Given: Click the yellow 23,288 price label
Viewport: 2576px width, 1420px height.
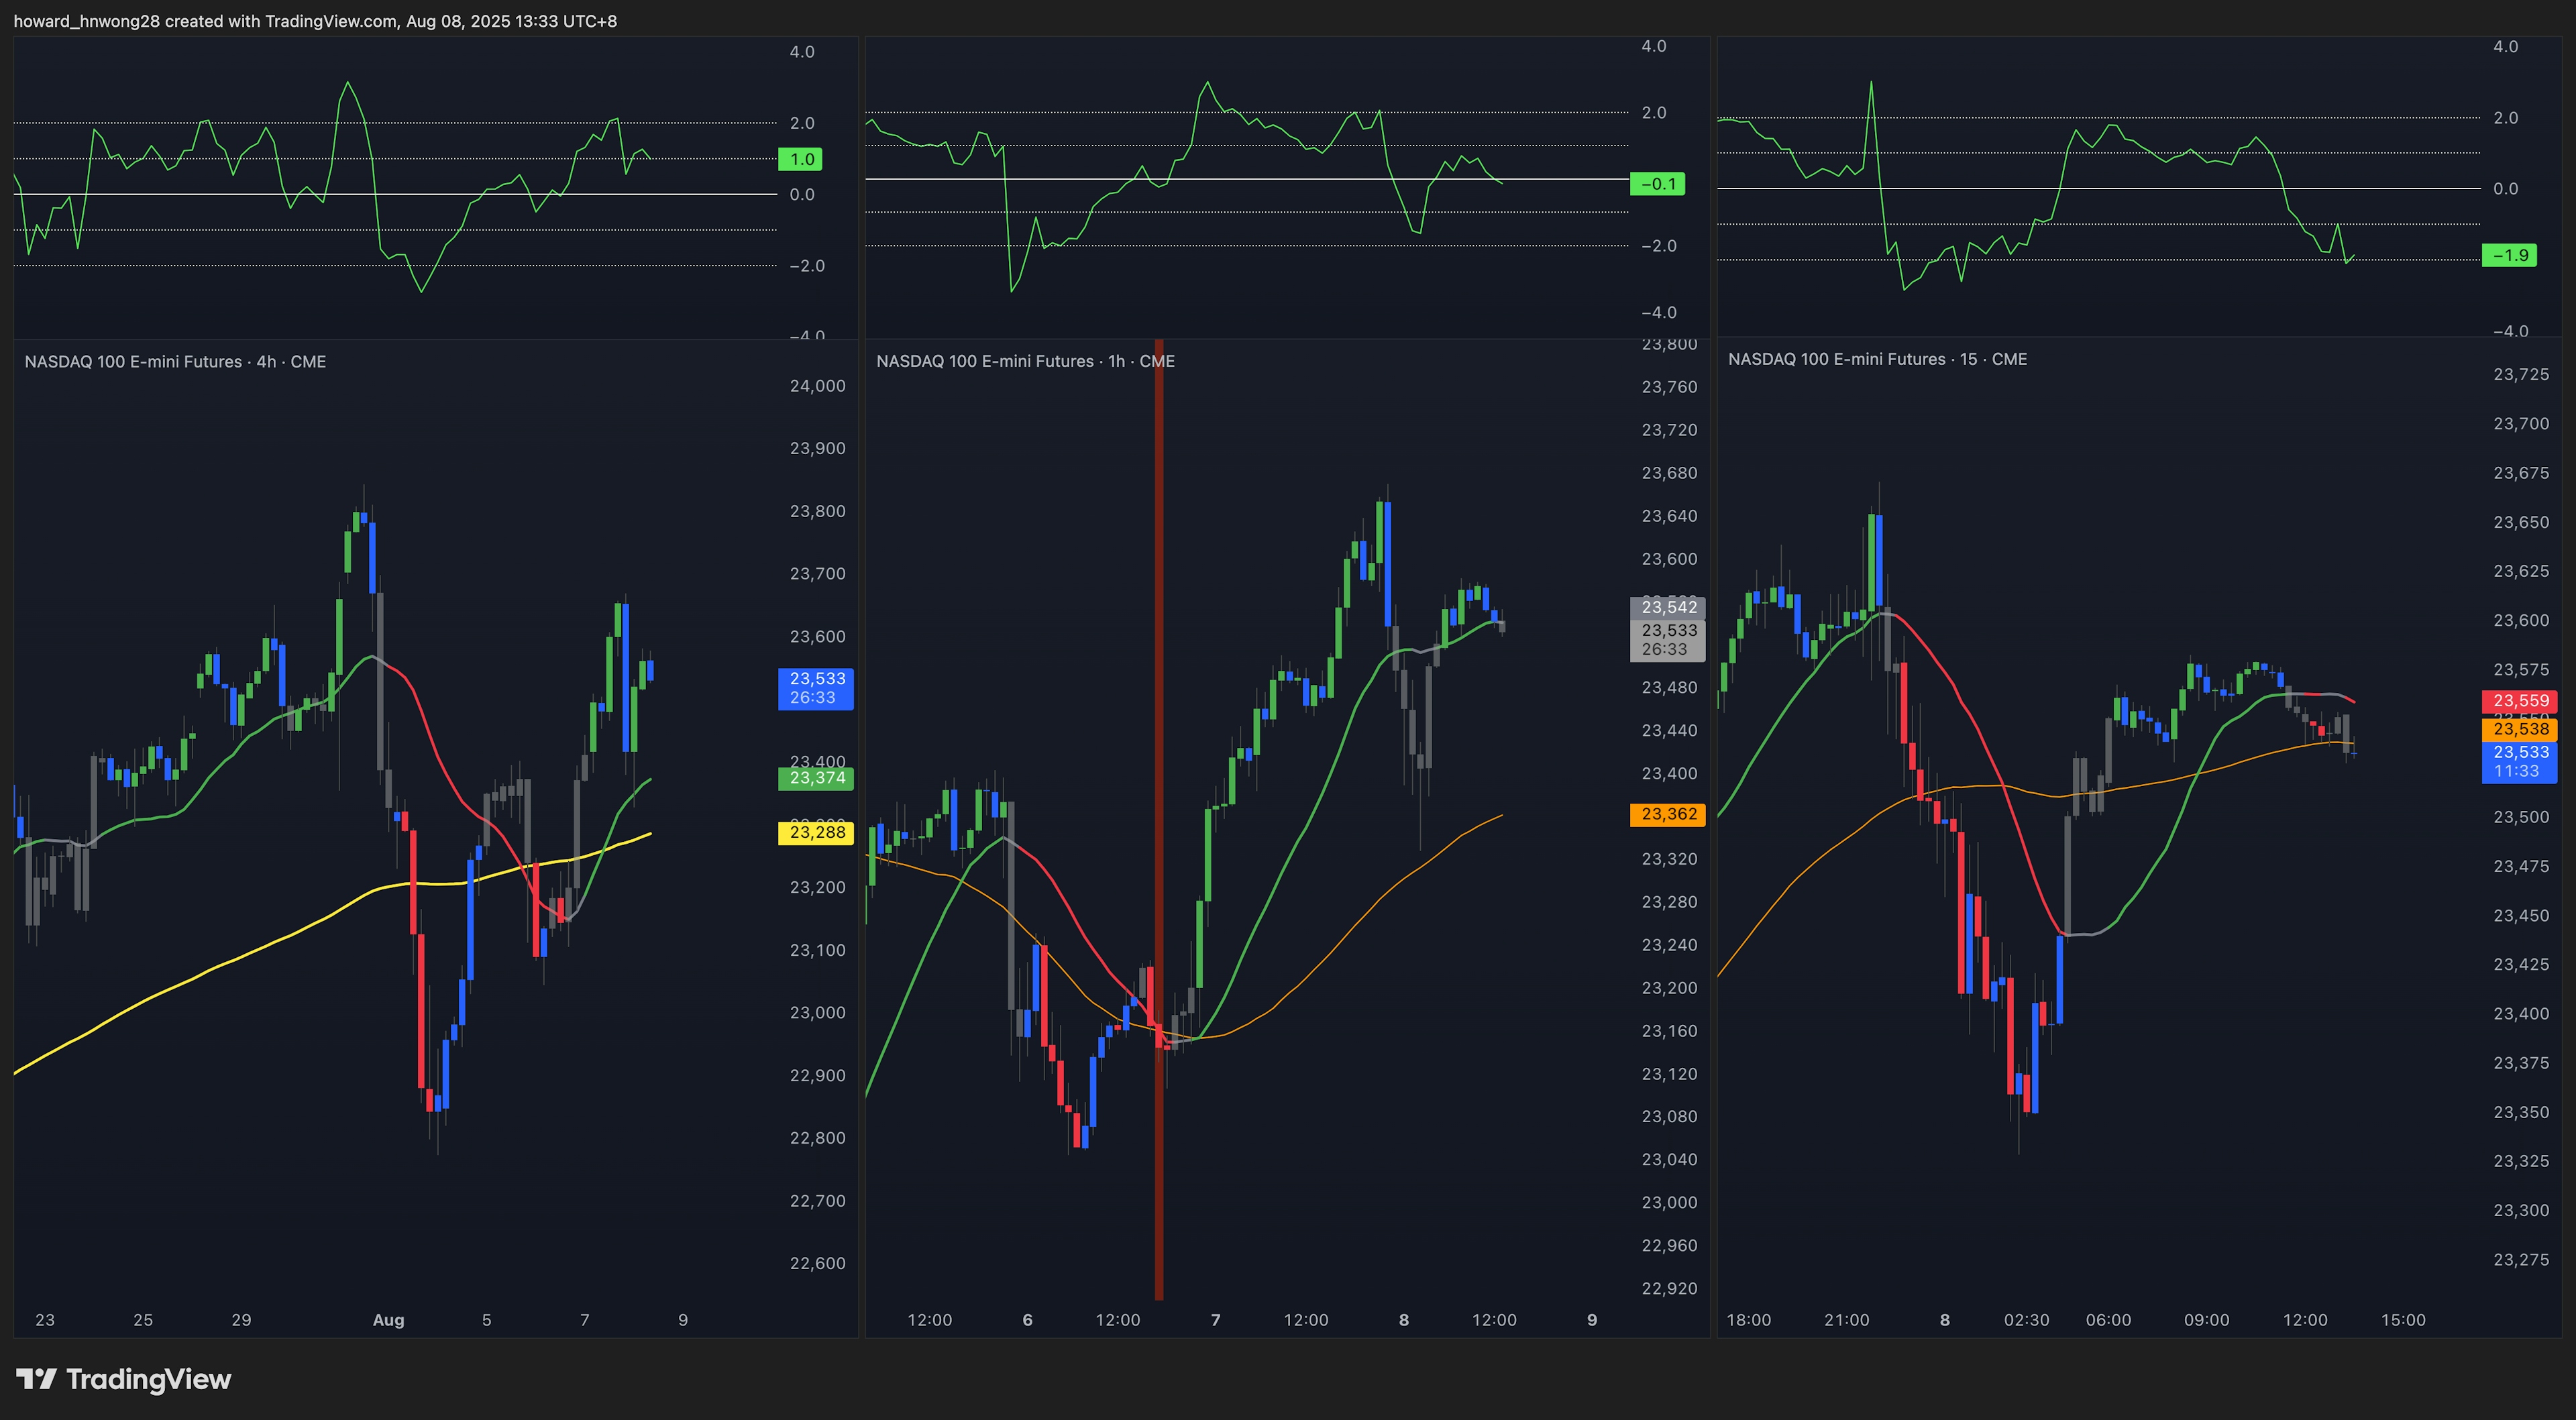Looking at the screenshot, I should pos(816,832).
